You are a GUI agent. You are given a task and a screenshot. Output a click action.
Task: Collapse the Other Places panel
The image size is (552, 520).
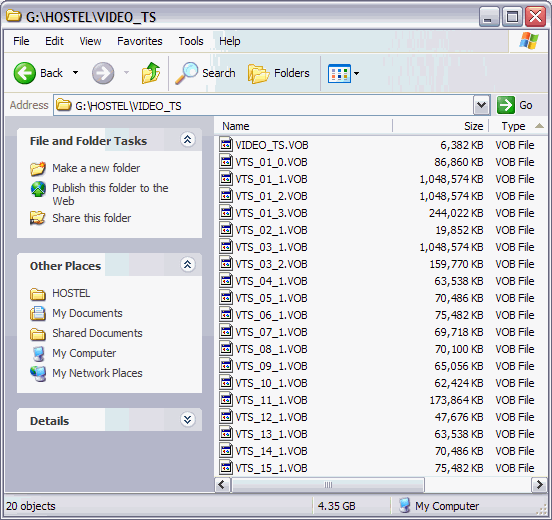(x=188, y=265)
